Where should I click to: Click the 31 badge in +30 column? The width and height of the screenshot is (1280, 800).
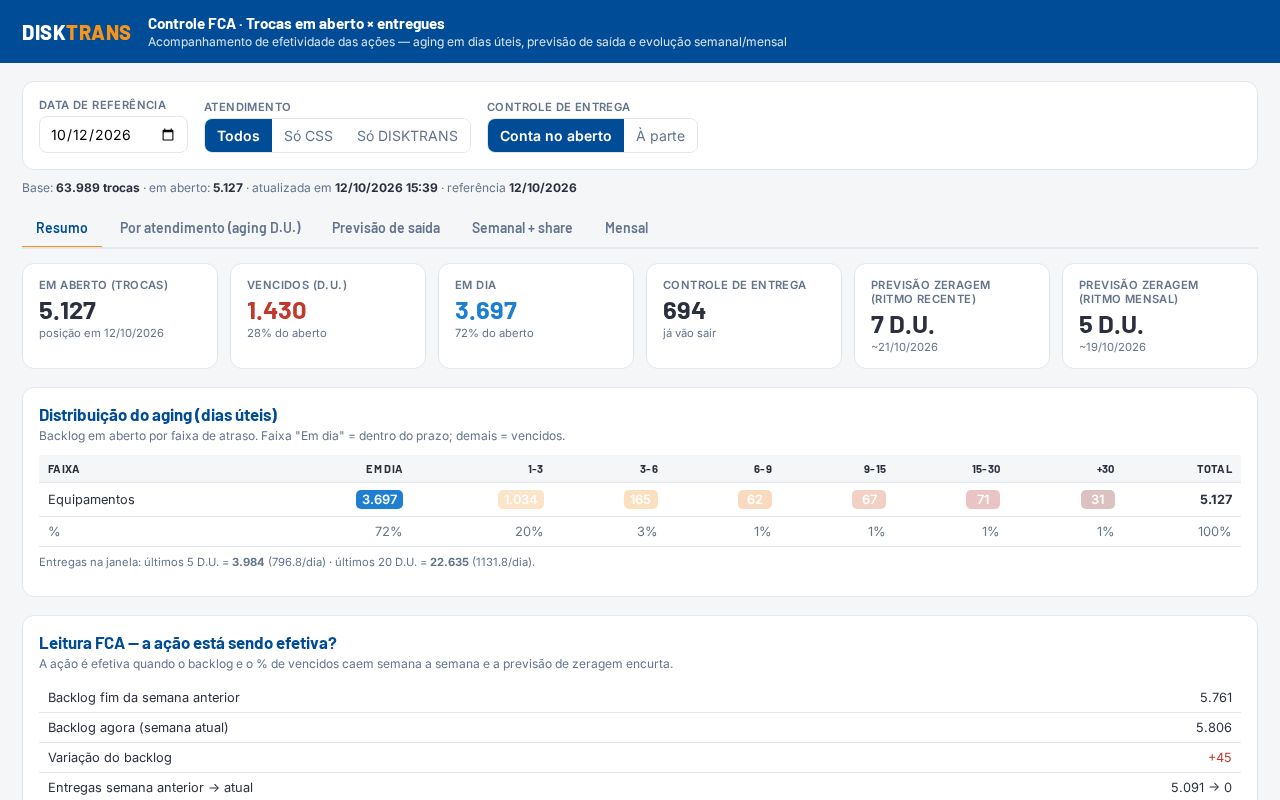pyautogui.click(x=1098, y=499)
